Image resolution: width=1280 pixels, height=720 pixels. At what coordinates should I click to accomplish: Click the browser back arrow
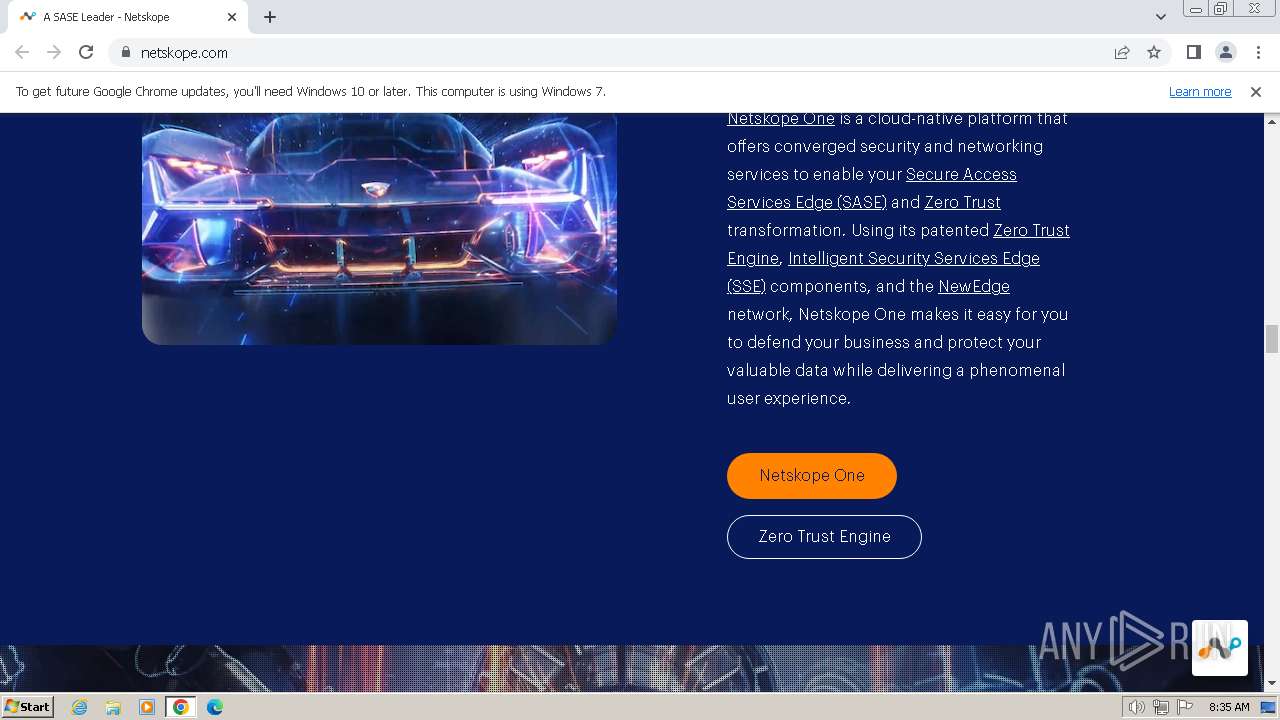(x=22, y=52)
